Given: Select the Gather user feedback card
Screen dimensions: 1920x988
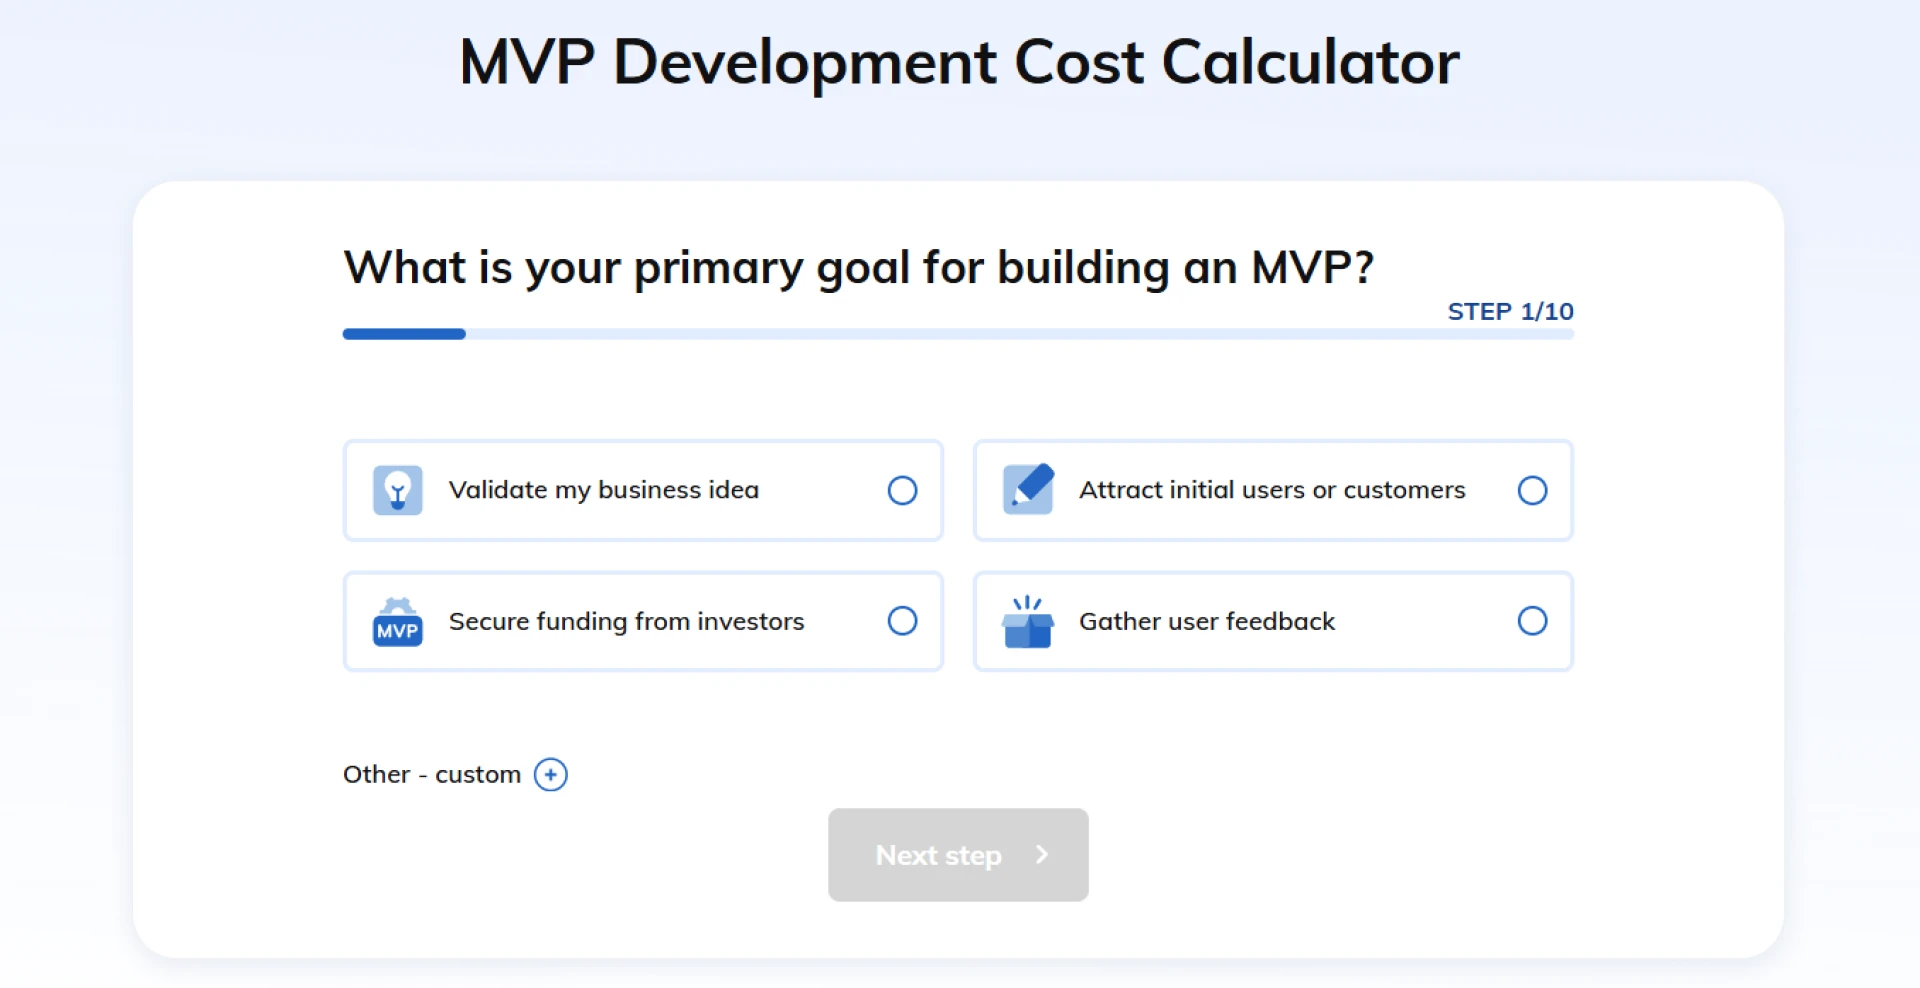Looking at the screenshot, I should (x=1272, y=621).
